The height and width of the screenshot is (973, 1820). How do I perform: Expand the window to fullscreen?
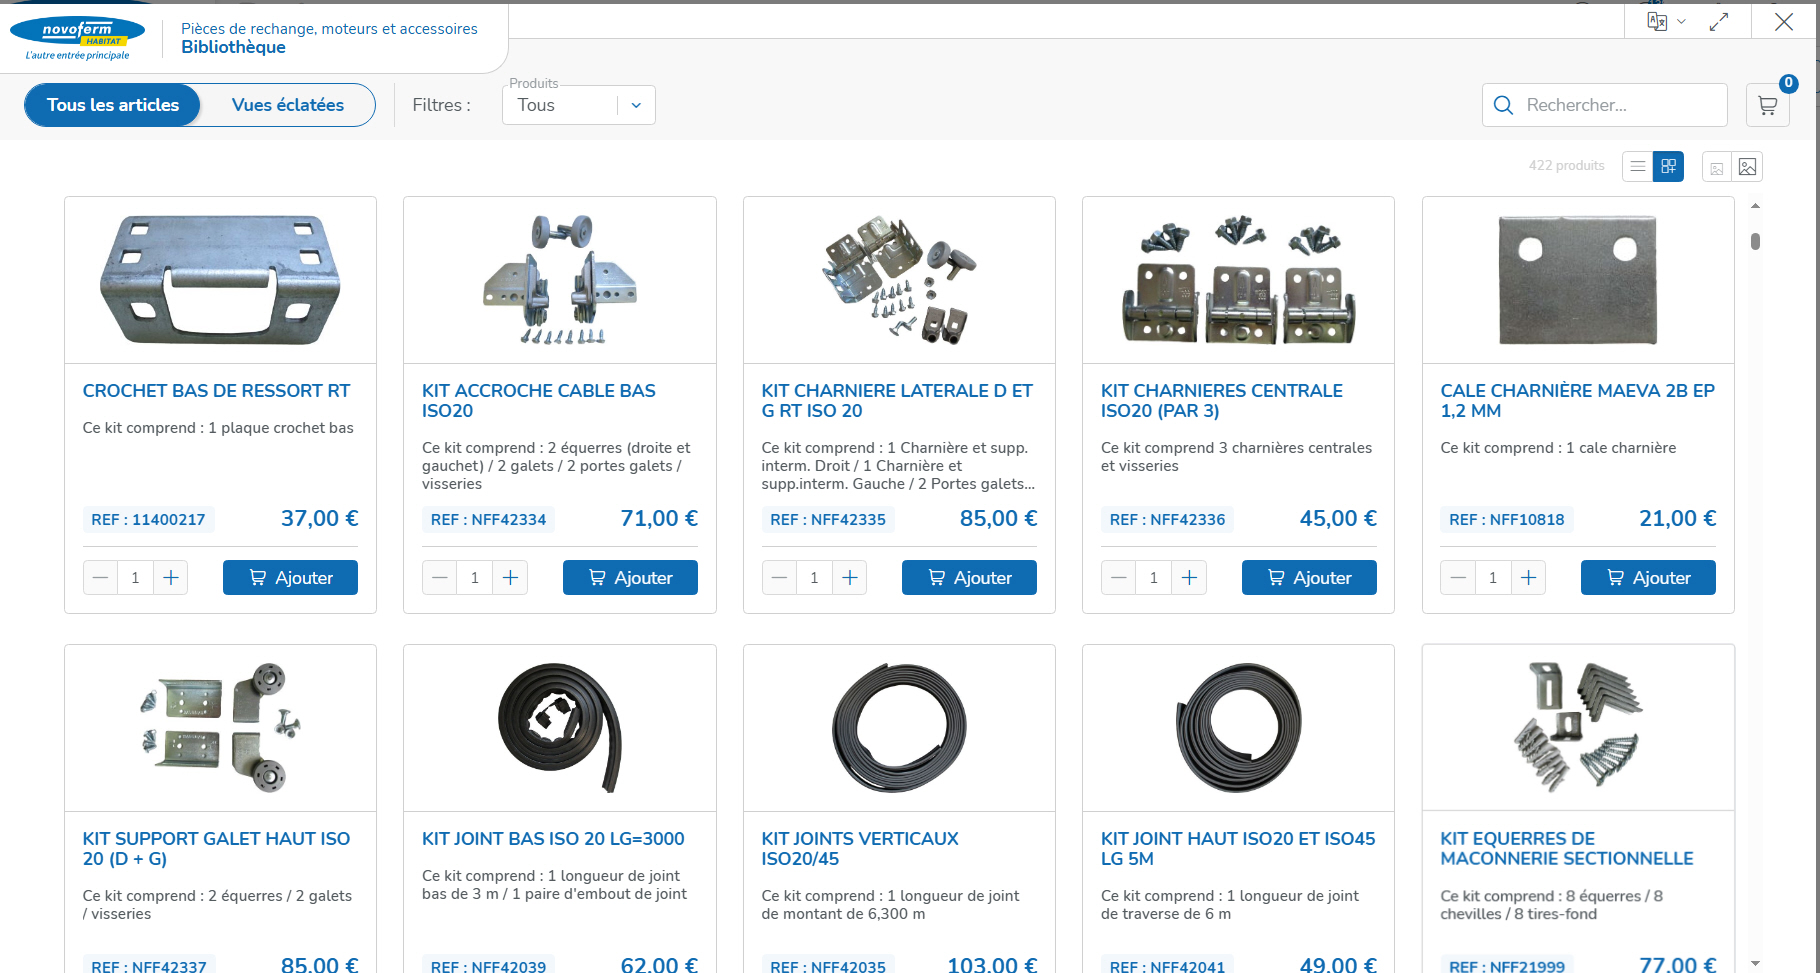point(1719,22)
